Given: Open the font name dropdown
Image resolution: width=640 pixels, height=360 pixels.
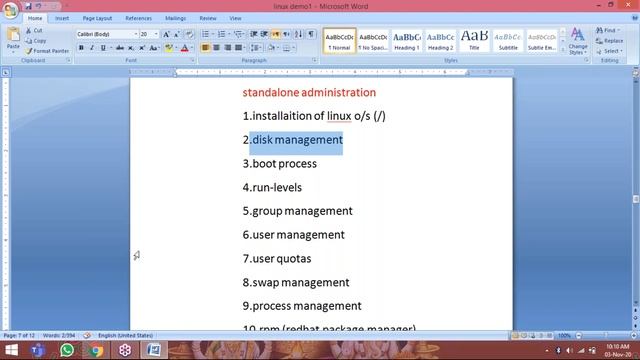Looking at the screenshot, I should click(x=136, y=35).
